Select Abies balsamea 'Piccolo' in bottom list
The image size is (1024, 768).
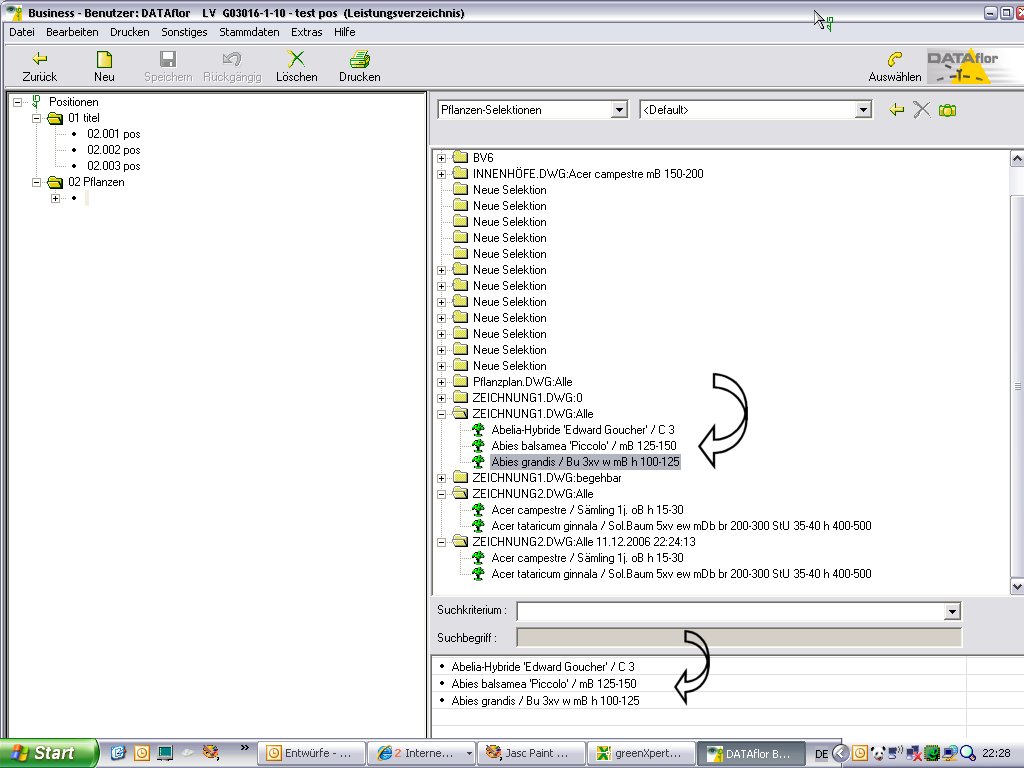(544, 684)
